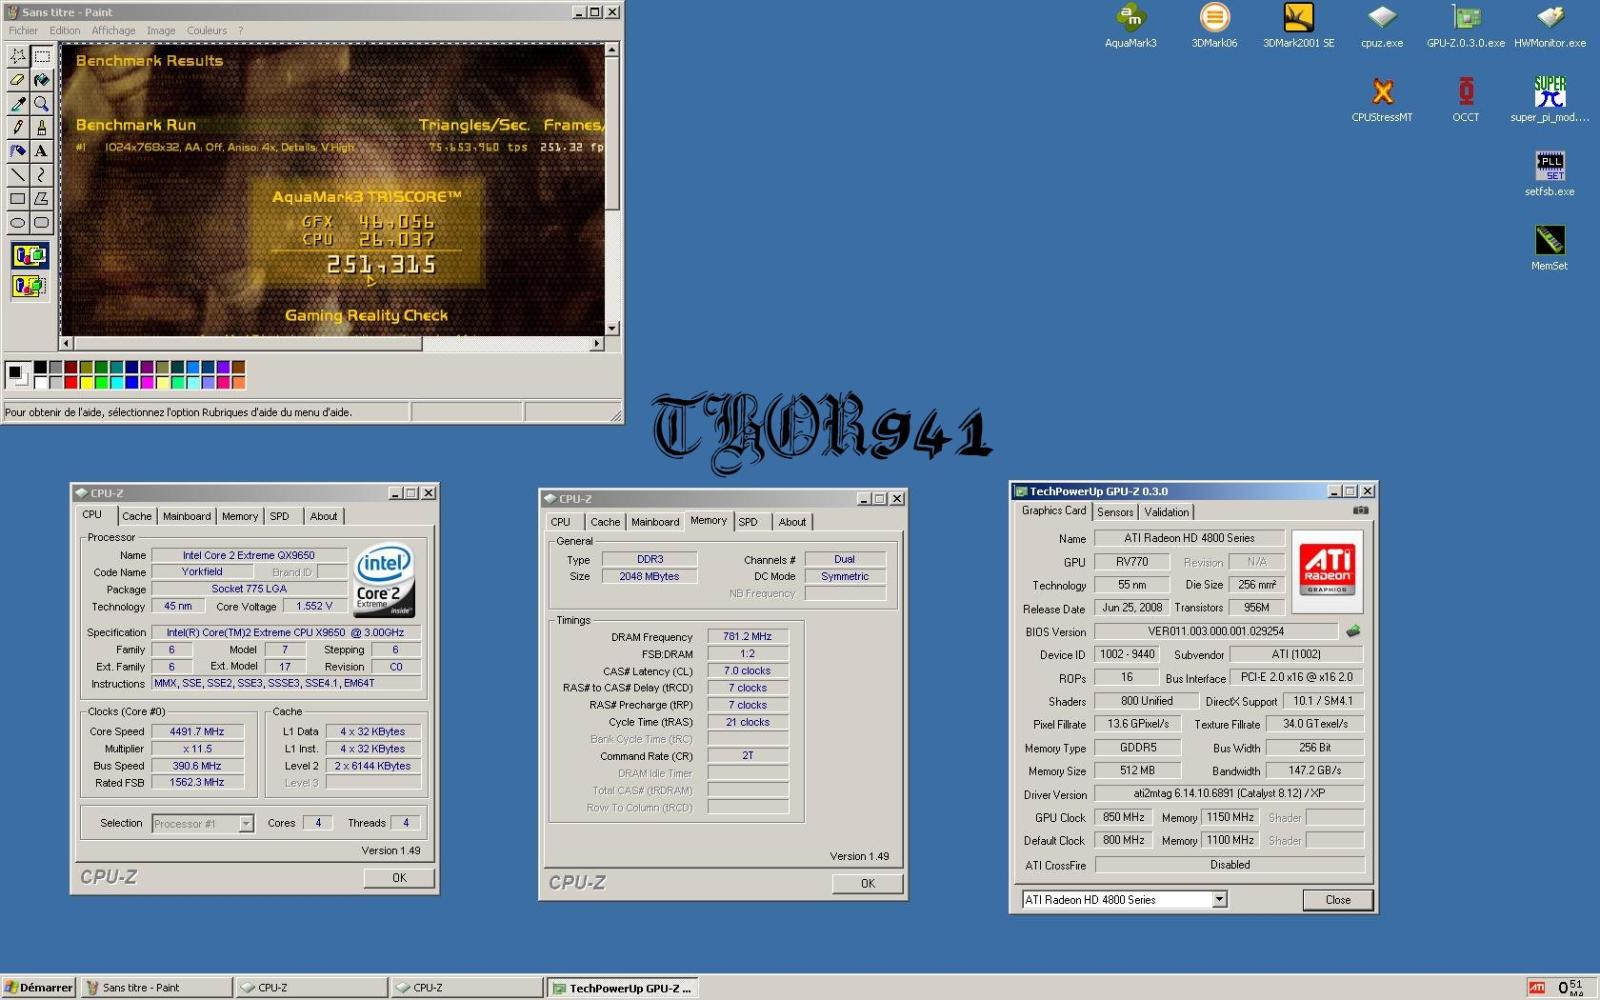Screen dimensions: 1600x1000
Task: Choose the Eraser tool in Paint
Action: tap(17, 80)
